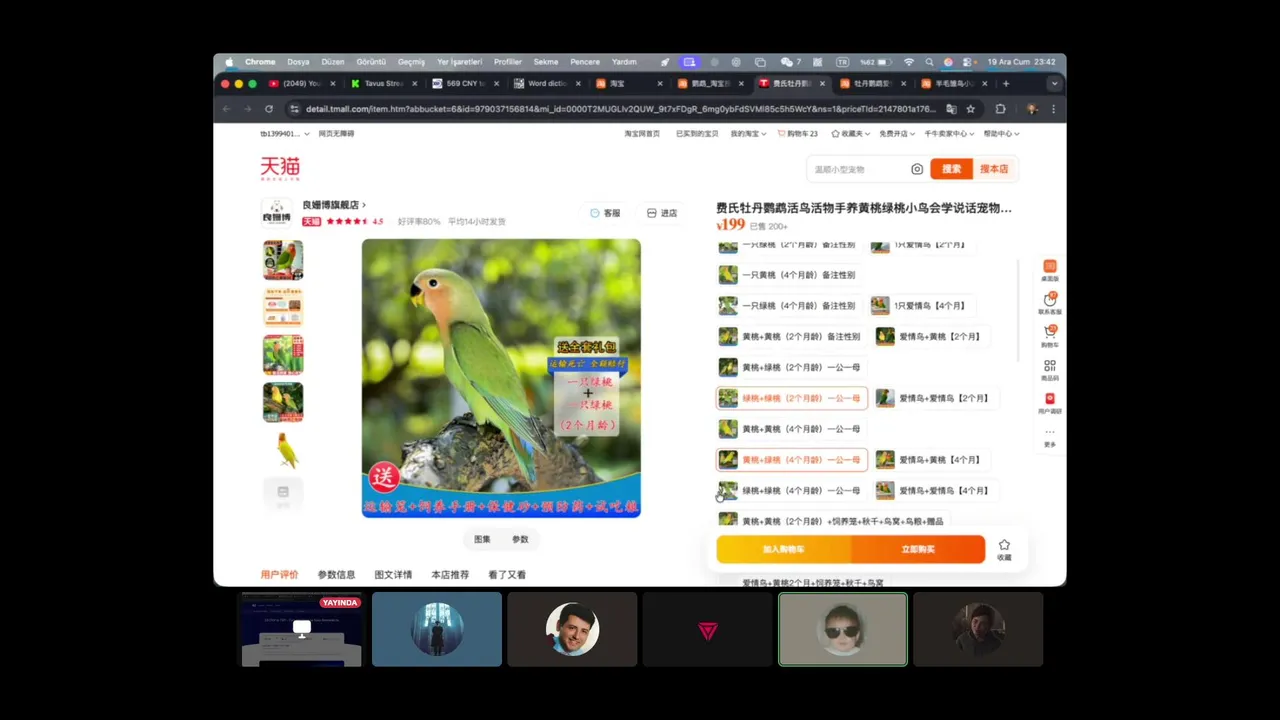The image size is (1280, 720).
Task: Click the translate page icon in address bar
Action: (x=951, y=109)
